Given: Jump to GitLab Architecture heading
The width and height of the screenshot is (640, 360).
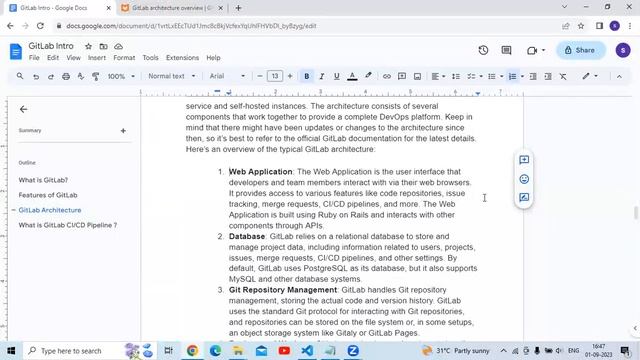Looking at the screenshot, I should click(50, 210).
